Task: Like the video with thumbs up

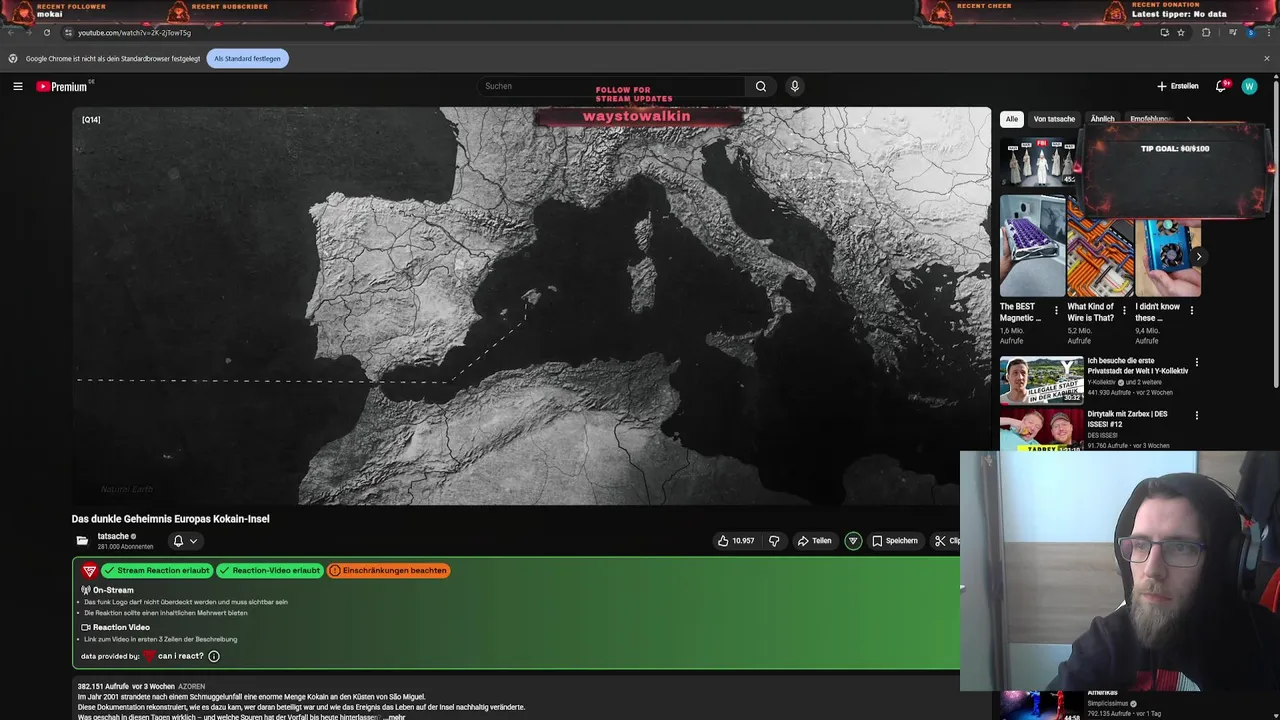Action: point(736,541)
